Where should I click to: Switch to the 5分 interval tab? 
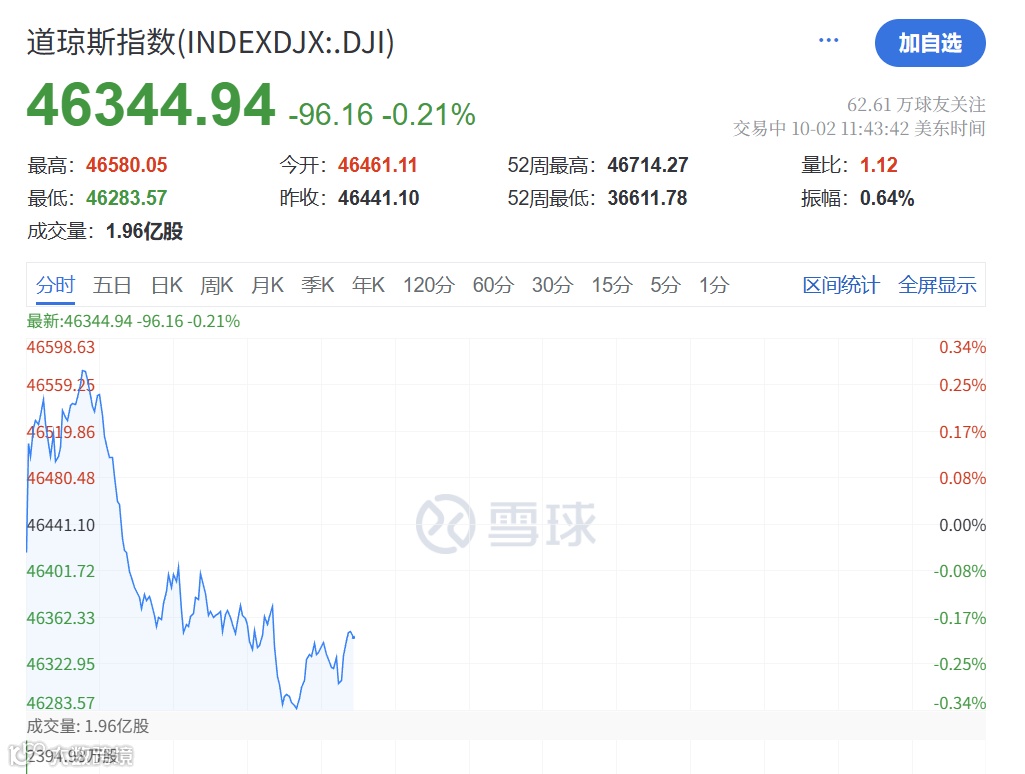[664, 285]
